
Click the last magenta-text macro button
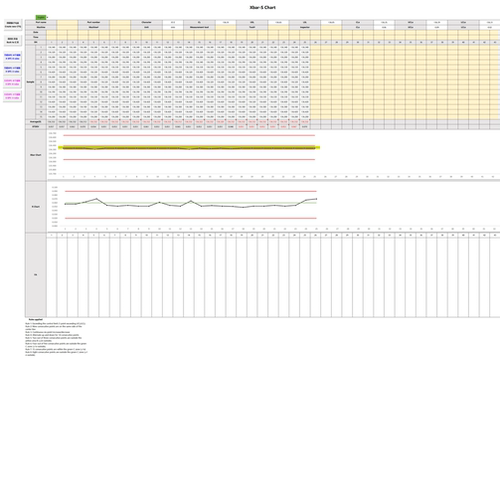coord(12,96)
